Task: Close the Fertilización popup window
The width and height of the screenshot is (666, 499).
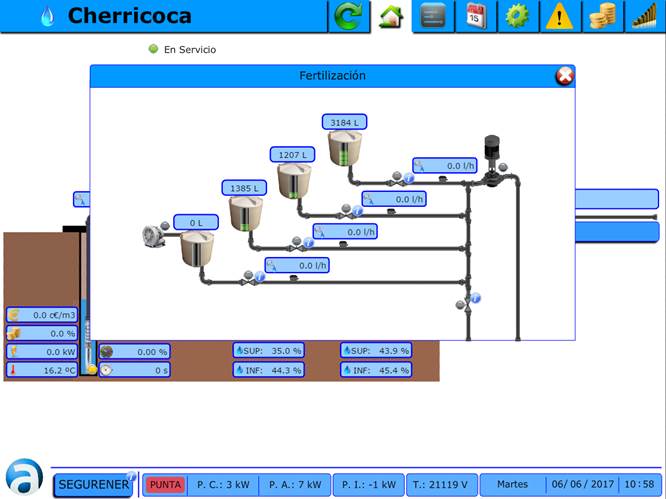Action: (x=564, y=76)
